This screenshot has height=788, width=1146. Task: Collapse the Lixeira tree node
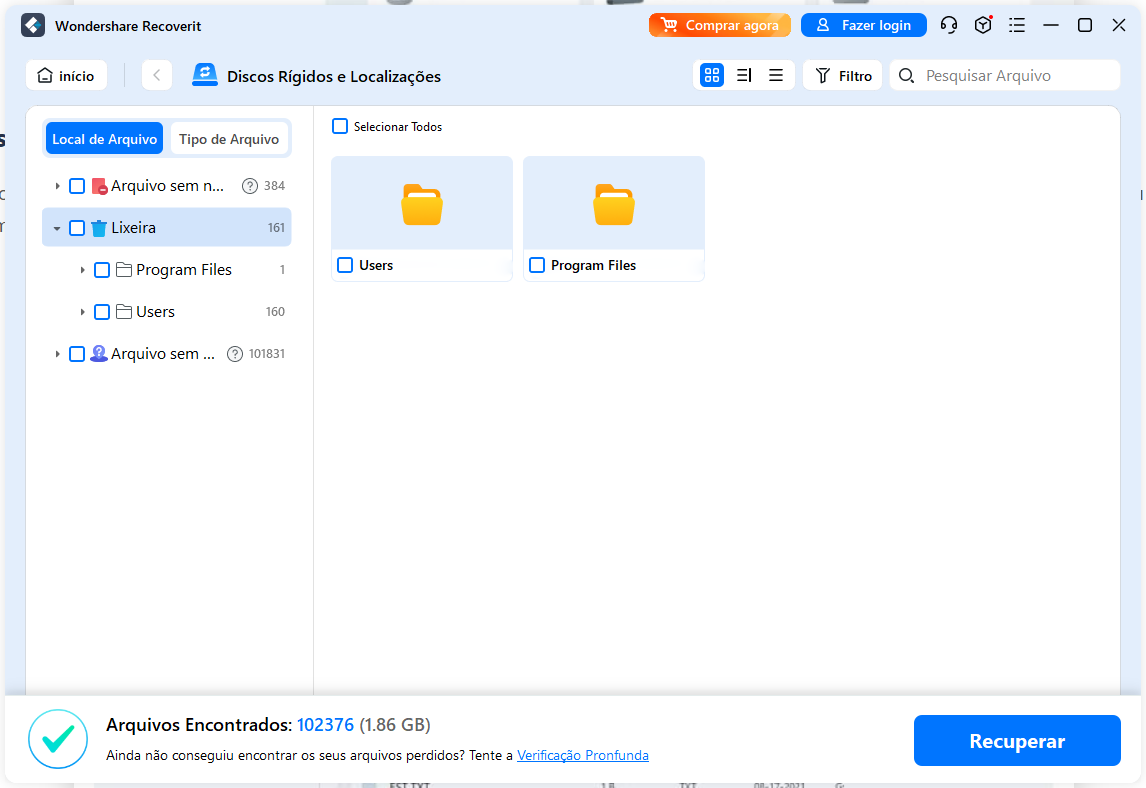[x=57, y=229]
